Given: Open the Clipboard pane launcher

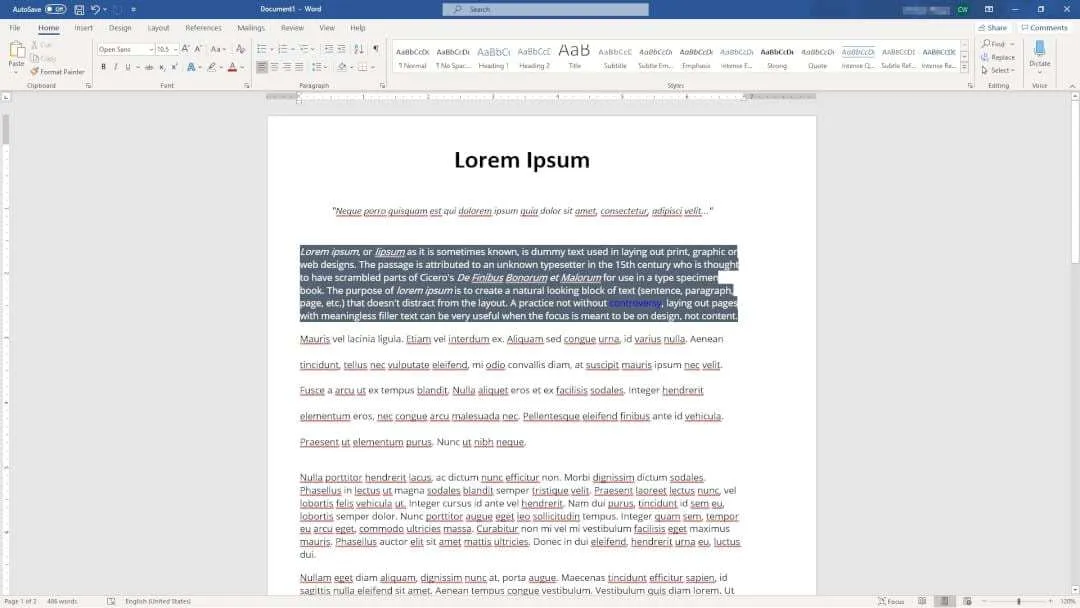Looking at the screenshot, I should [88, 86].
